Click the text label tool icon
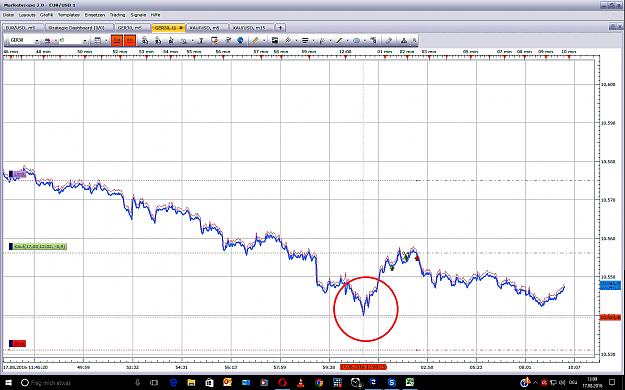Image resolution: width=625 pixels, height=390 pixels. [x=373, y=40]
